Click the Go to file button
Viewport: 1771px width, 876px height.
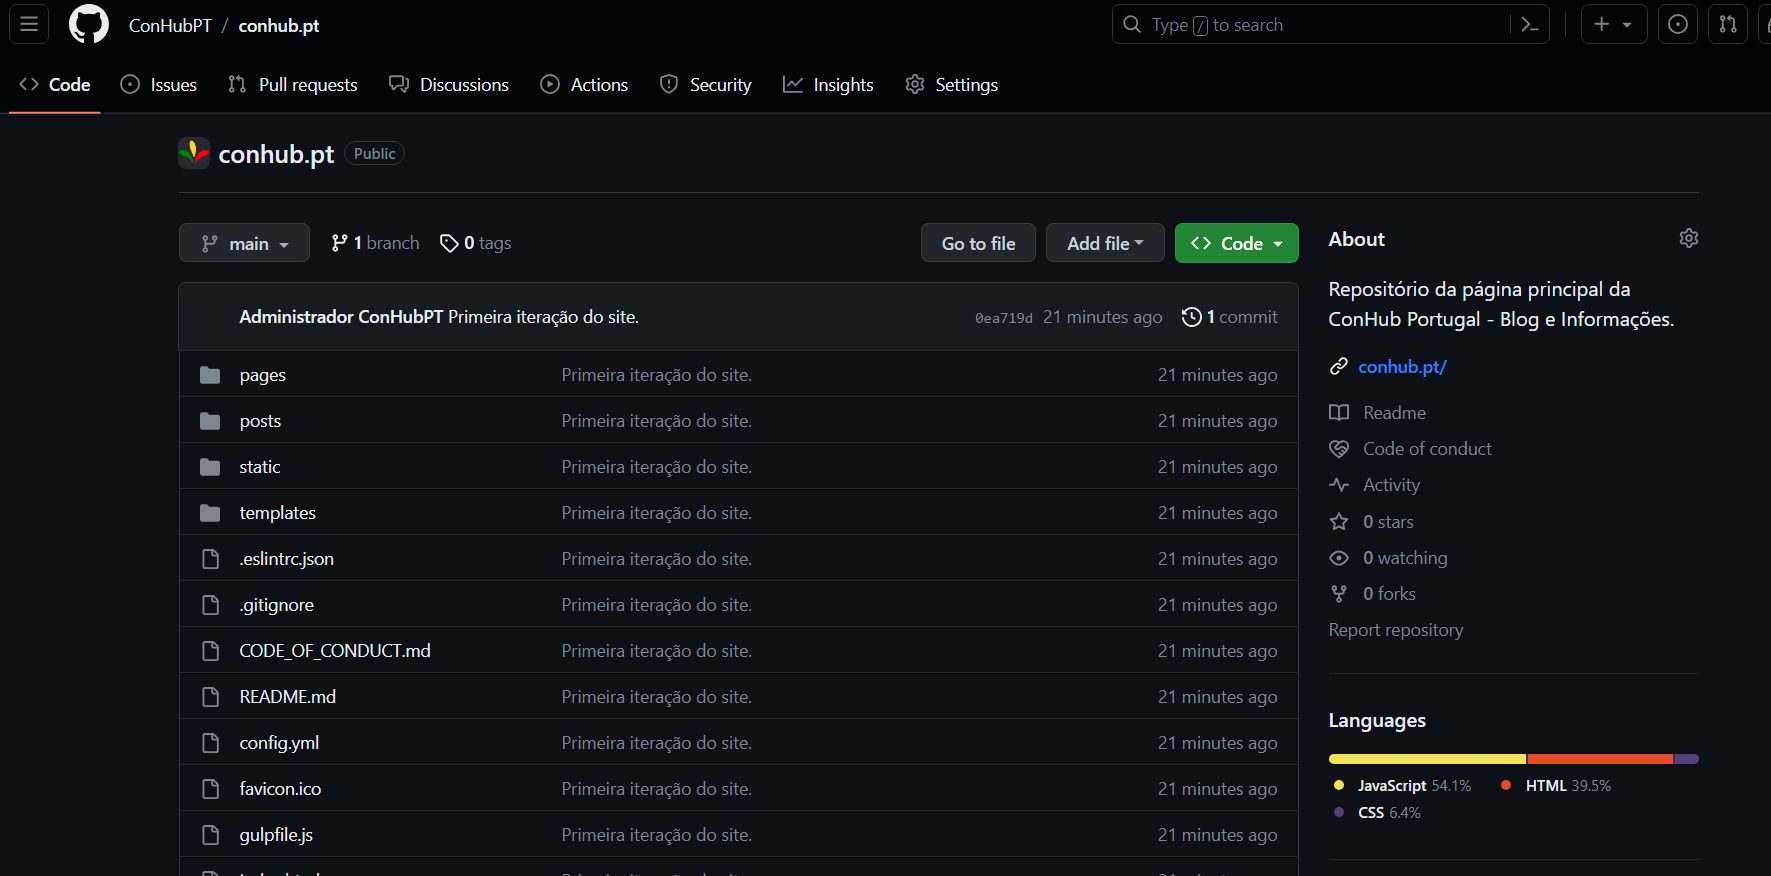(978, 243)
